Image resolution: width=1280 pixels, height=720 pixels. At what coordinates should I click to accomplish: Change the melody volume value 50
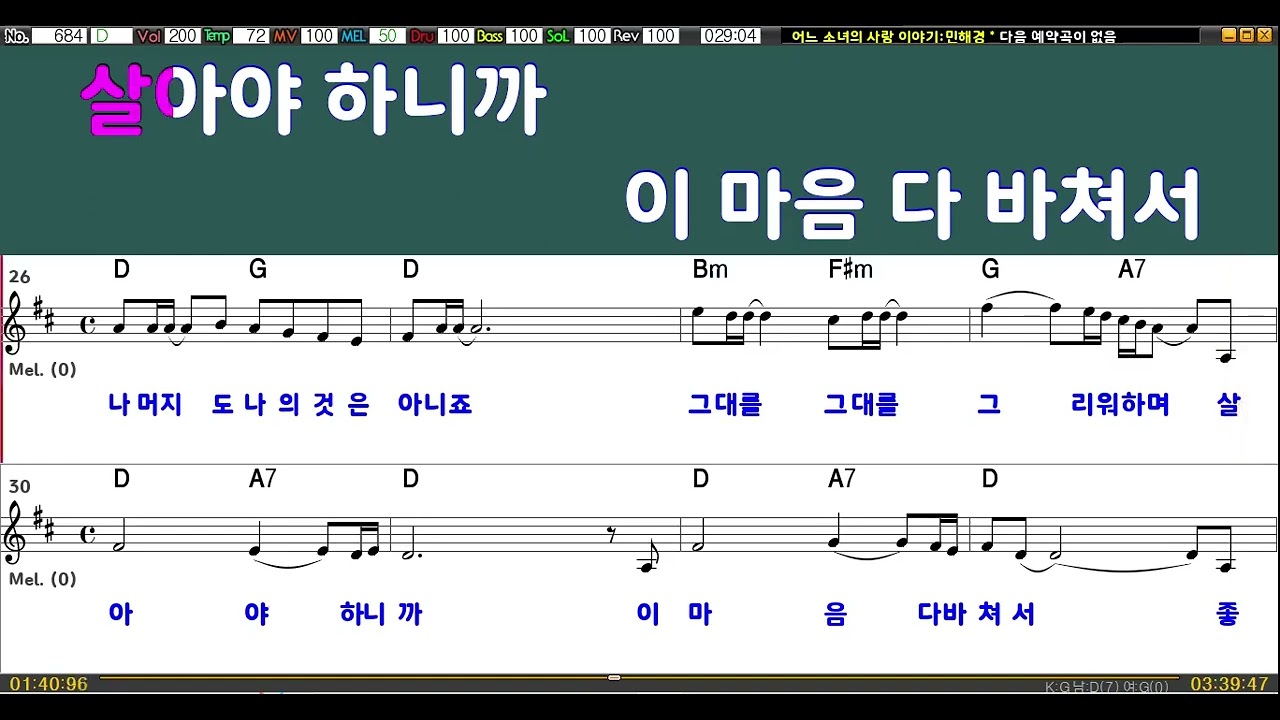(x=387, y=36)
